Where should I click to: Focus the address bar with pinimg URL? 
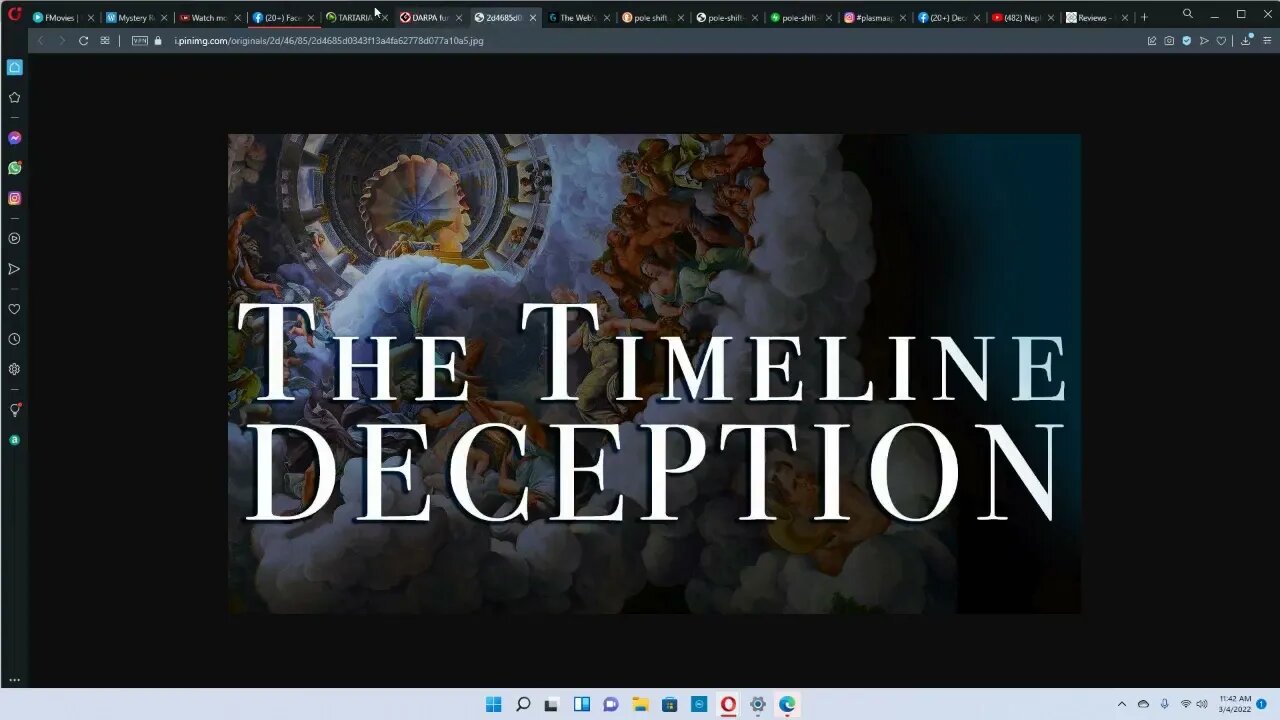329,41
